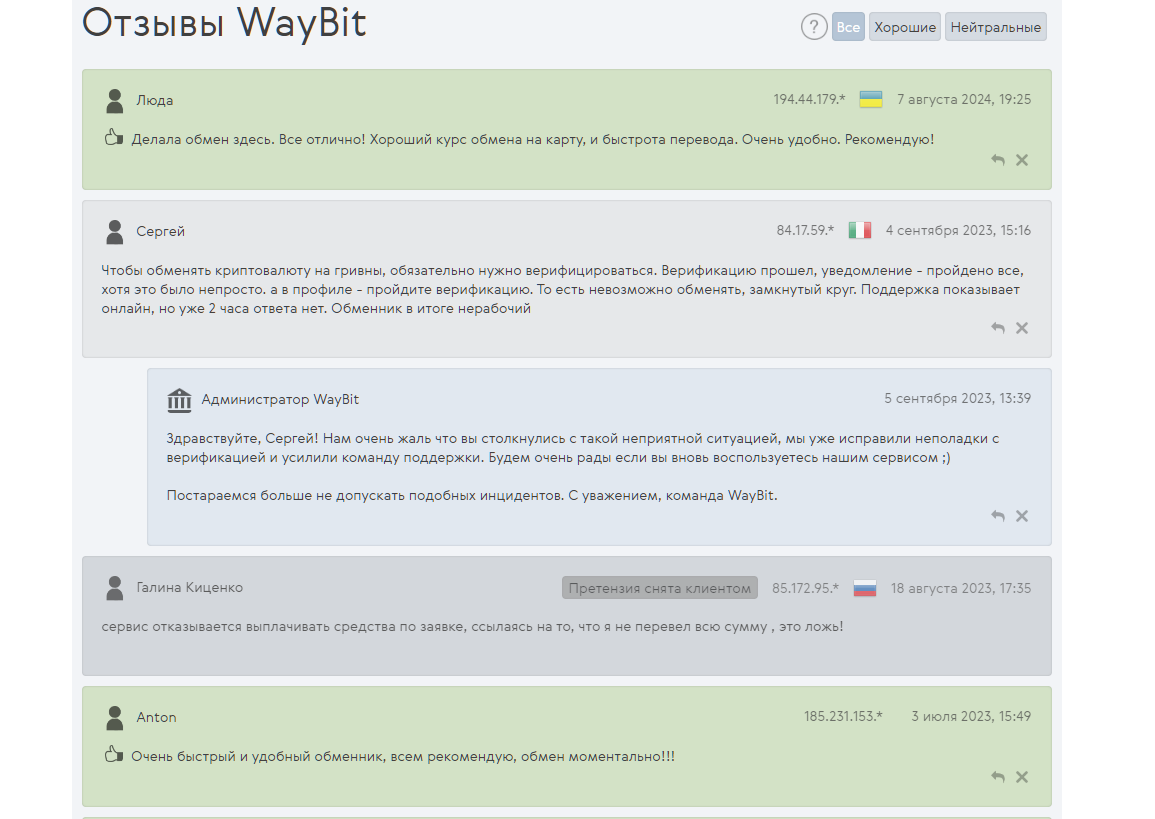Click the thumbs-up icon in Люда's review
Image resolution: width=1155 pixels, height=819 pixels.
[113, 137]
